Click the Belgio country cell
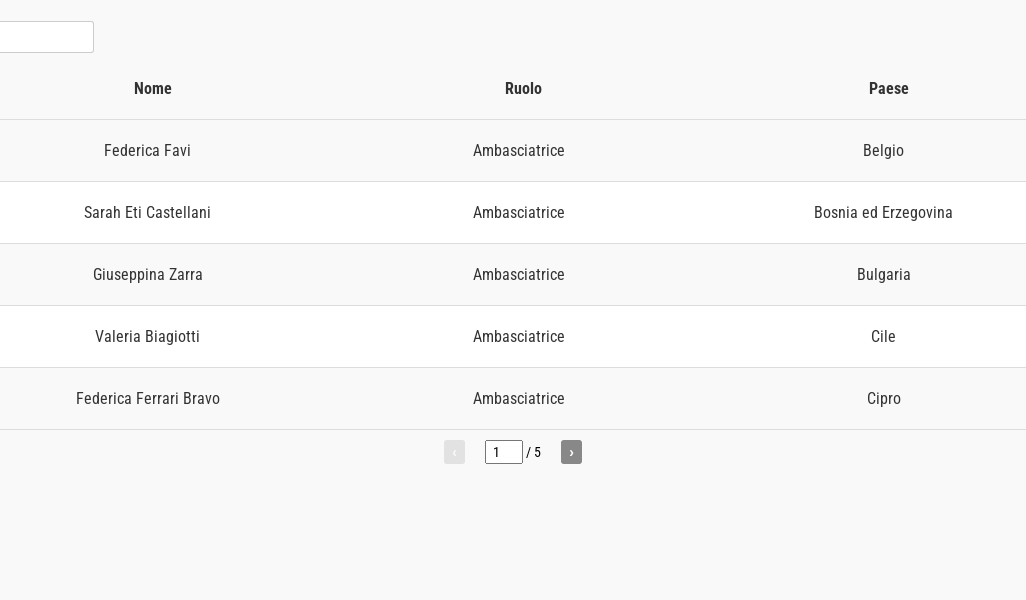Viewport: 1026px width, 600px height. tap(883, 151)
